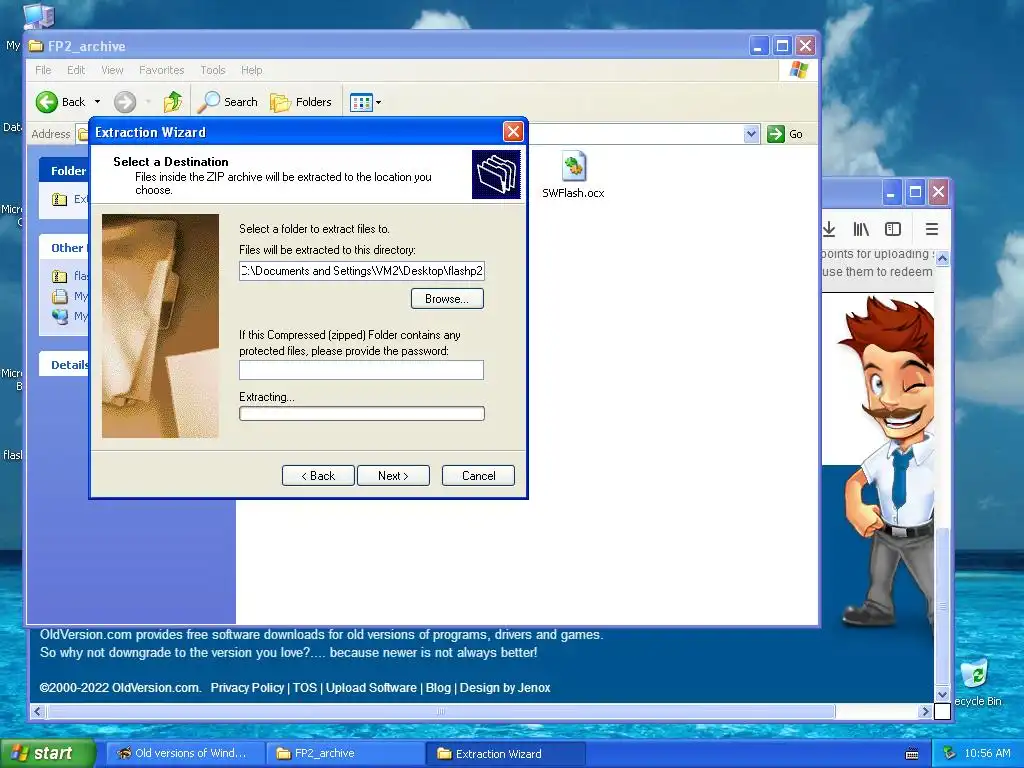
Task: Switch to Old versions of Windows taskbar item
Action: click(x=185, y=753)
